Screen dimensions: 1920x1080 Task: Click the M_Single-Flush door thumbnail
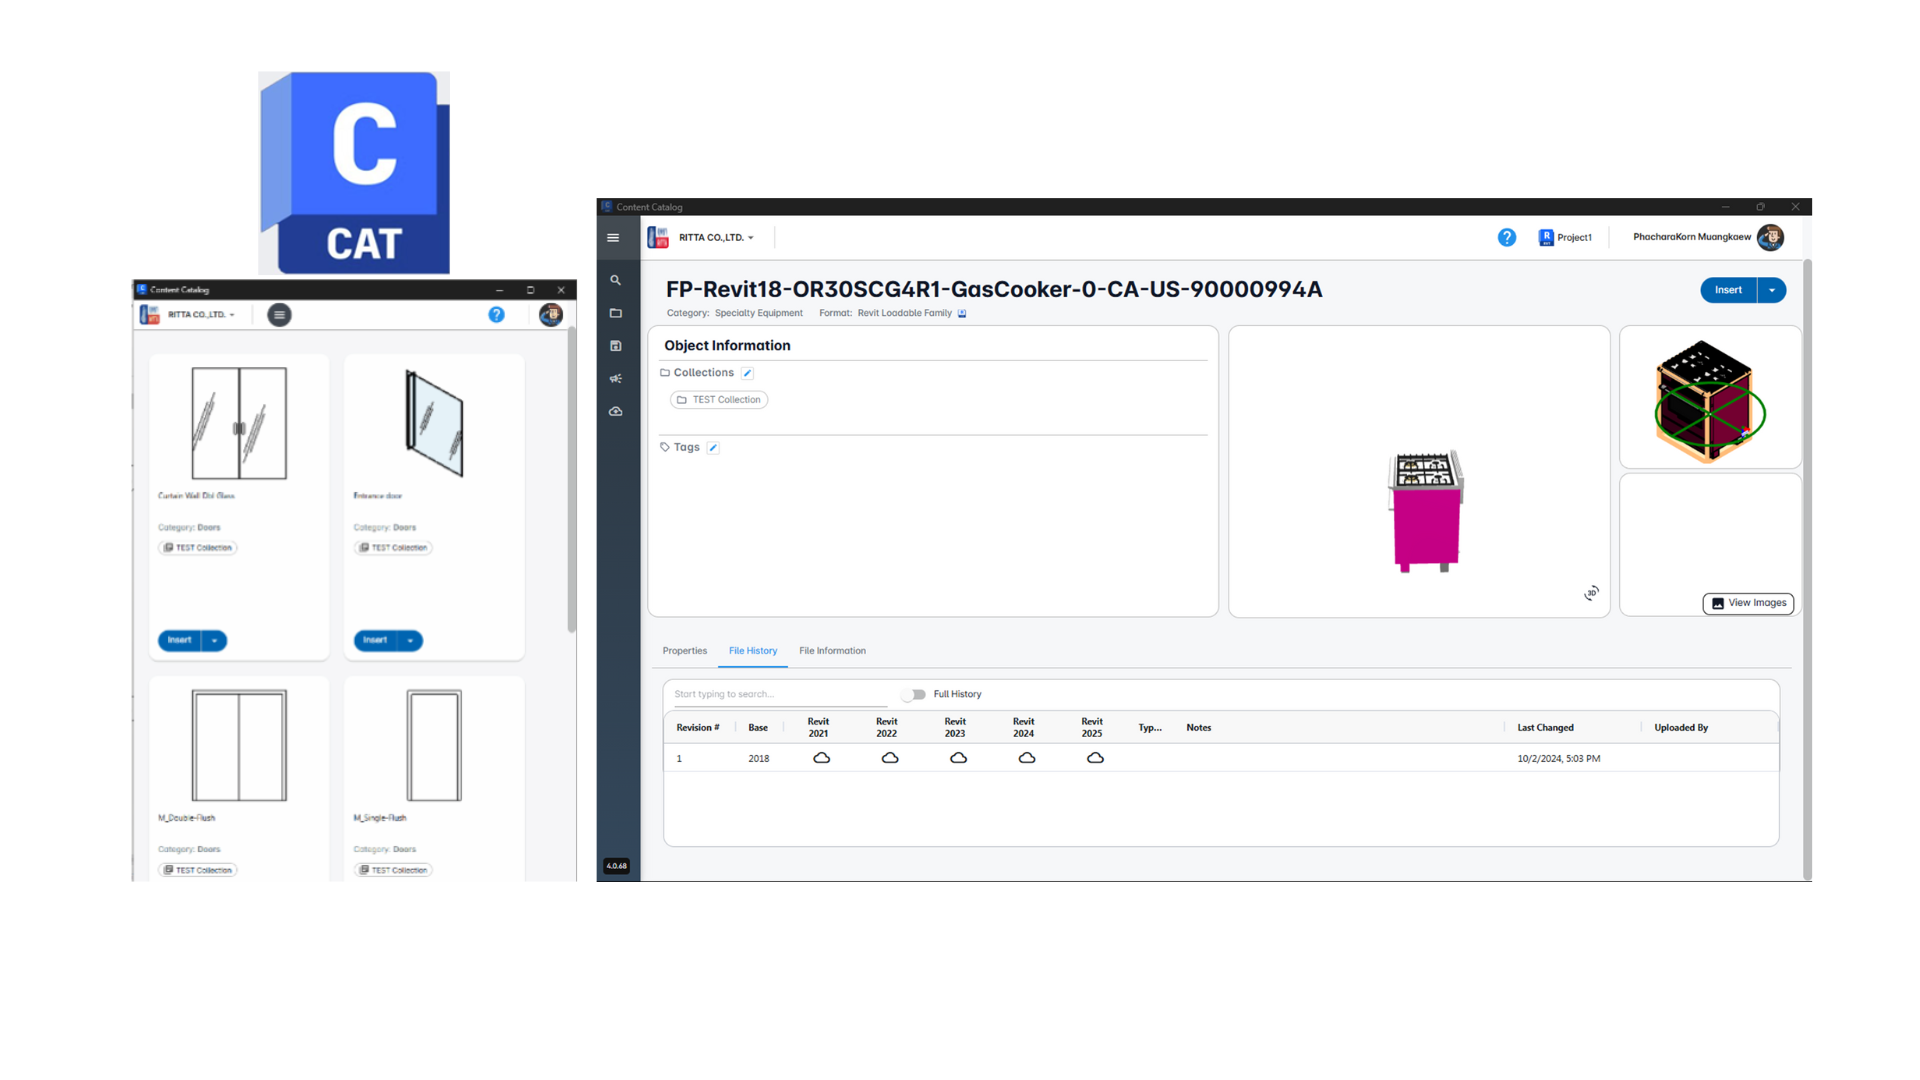coord(434,746)
